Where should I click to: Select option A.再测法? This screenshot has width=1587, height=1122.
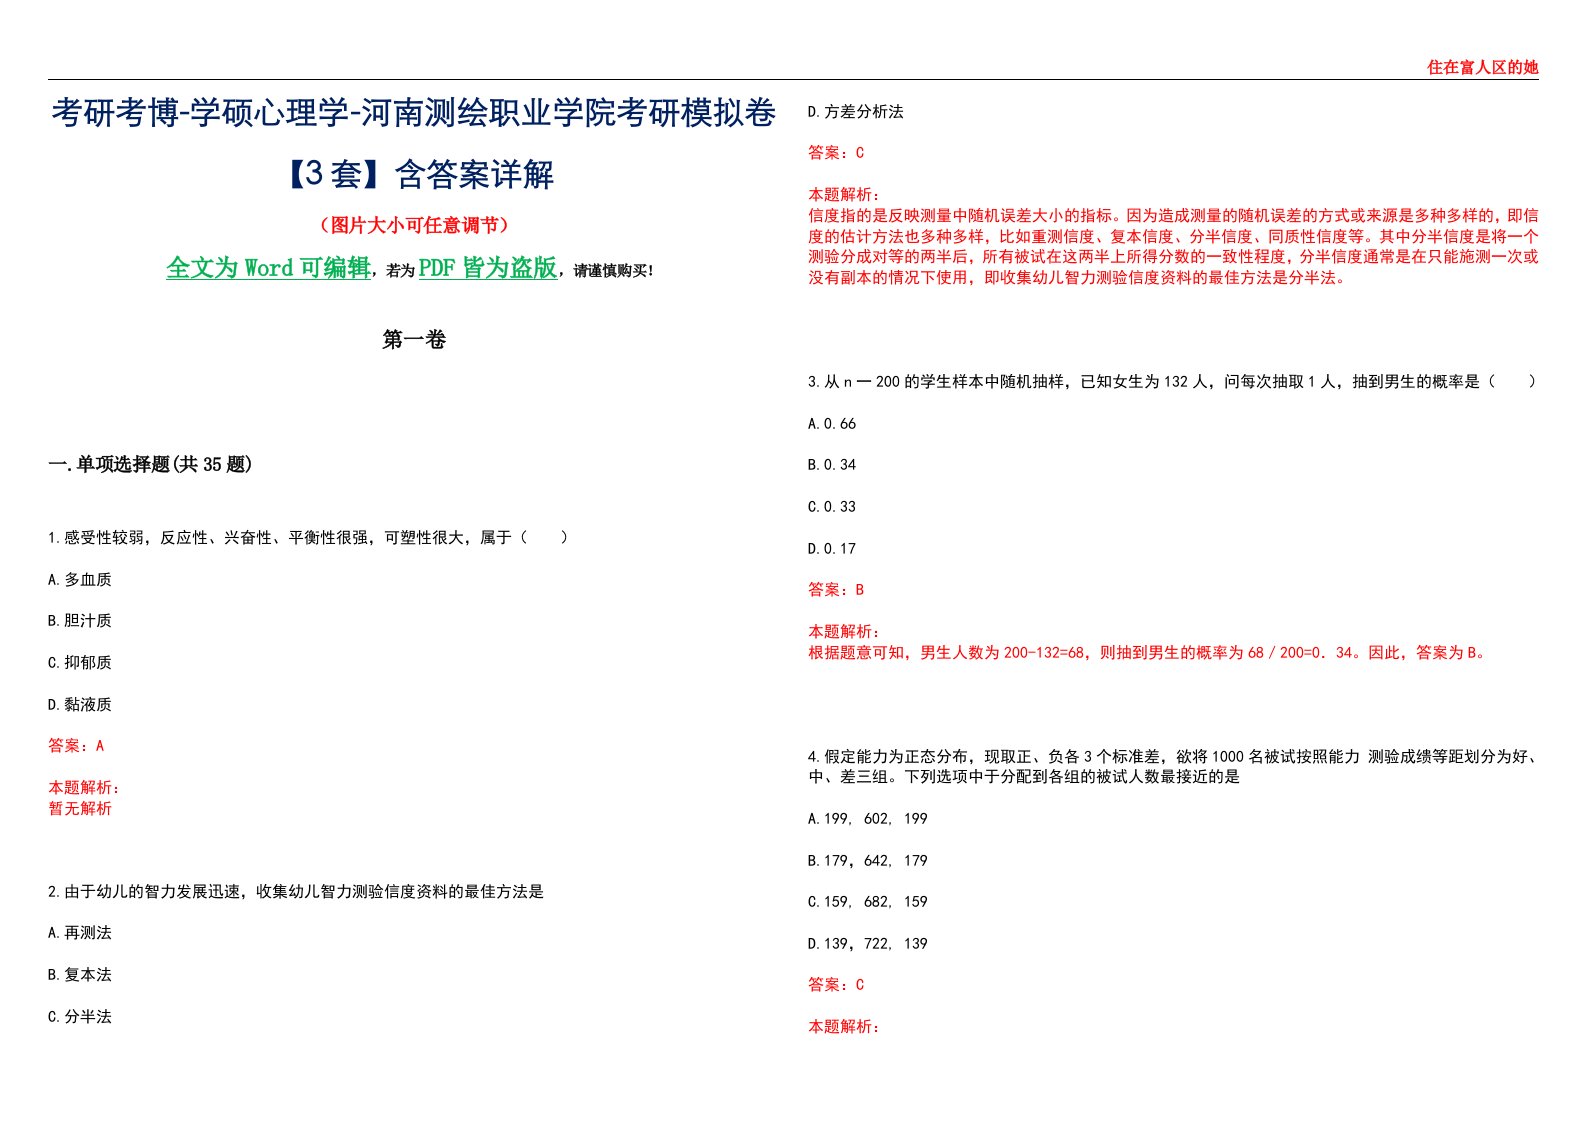[x=80, y=933]
